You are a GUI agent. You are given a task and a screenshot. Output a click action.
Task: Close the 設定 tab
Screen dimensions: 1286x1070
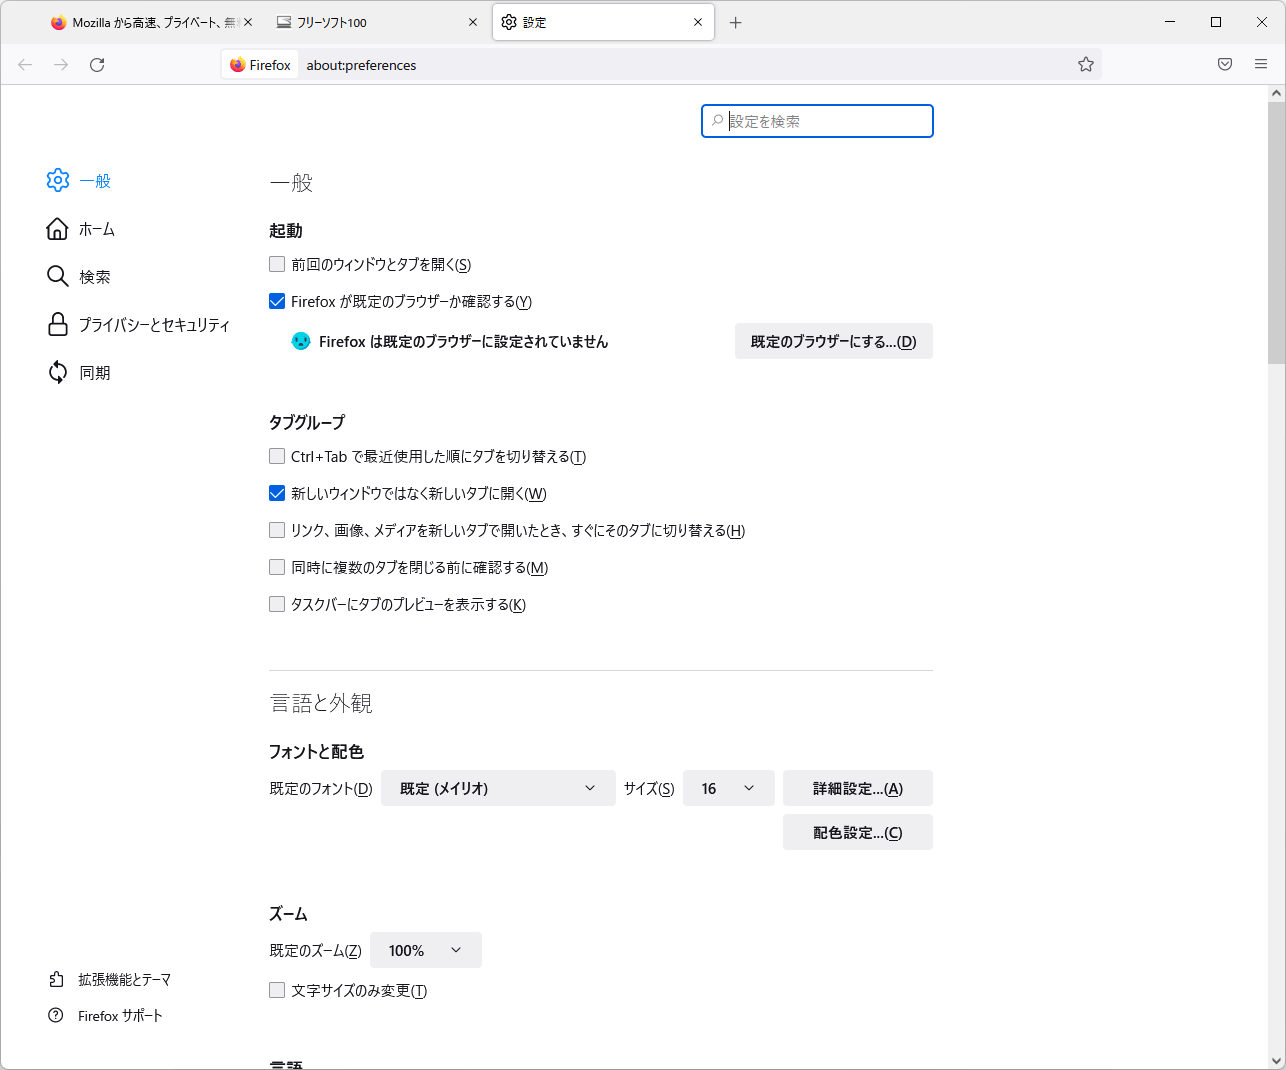coord(698,22)
